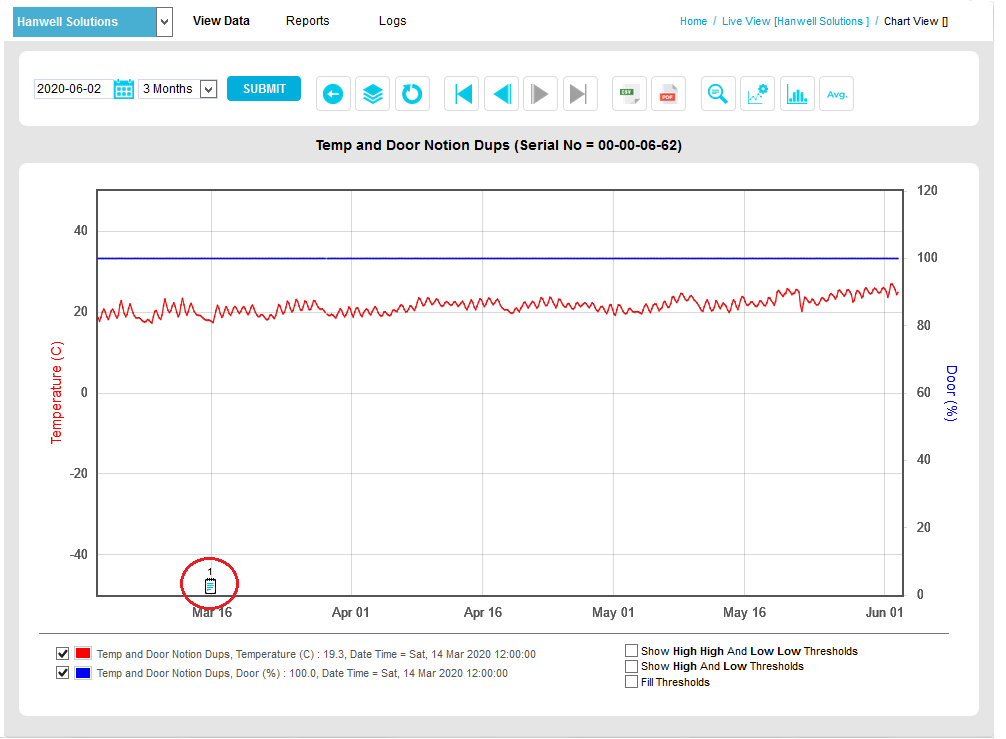Open the bar chart statistics icon
1006x739 pixels.
797,94
